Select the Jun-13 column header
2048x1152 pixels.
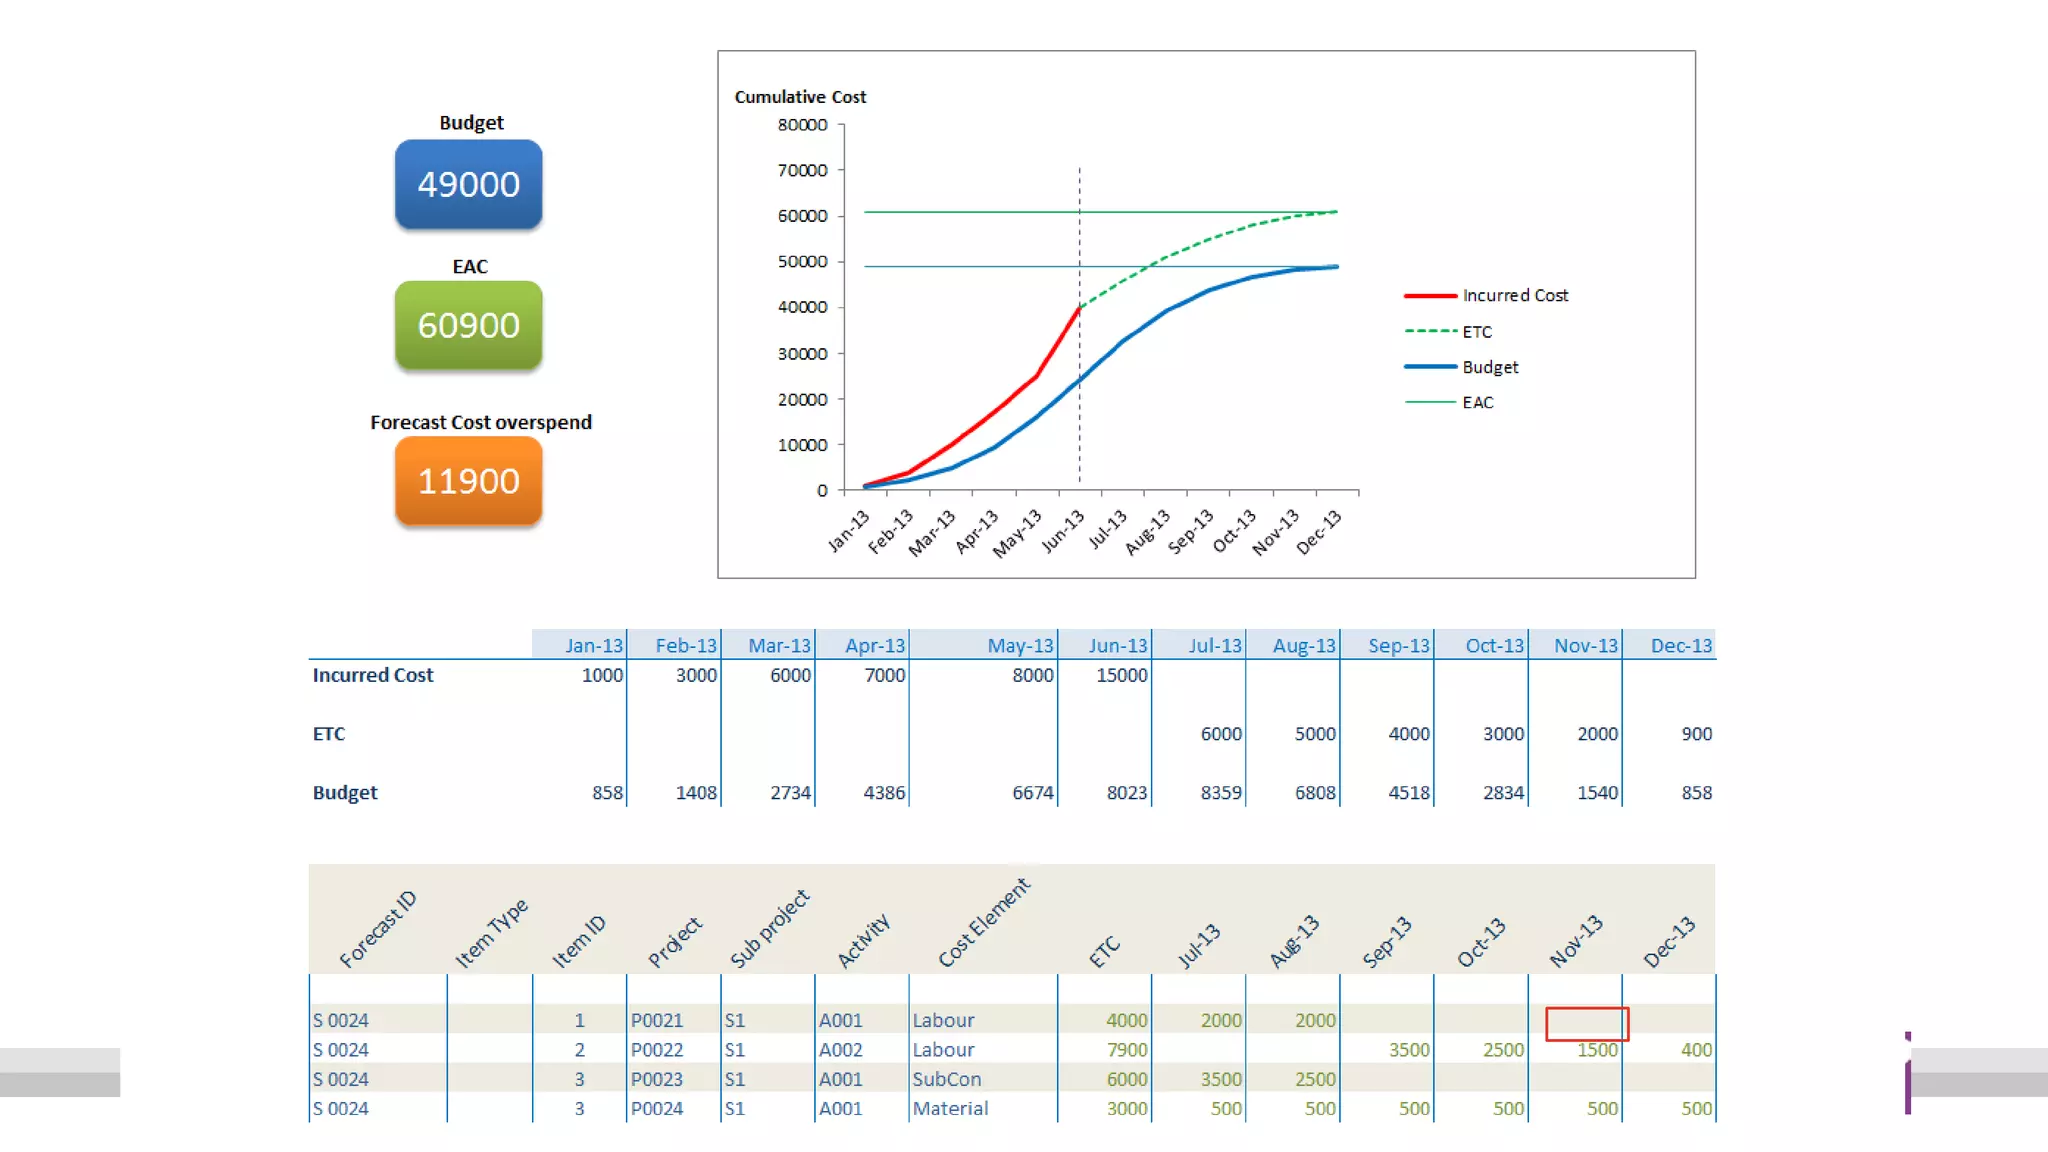(x=1117, y=646)
